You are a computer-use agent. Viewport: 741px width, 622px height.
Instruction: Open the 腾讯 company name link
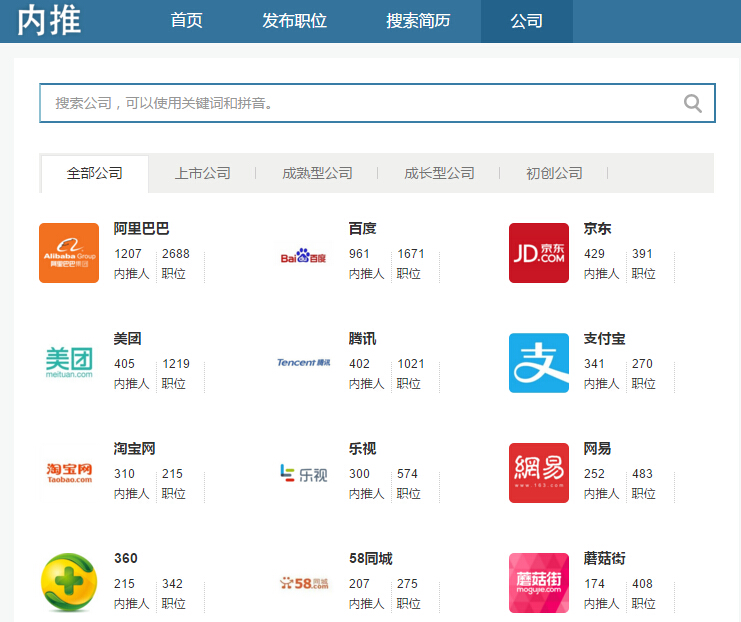click(x=362, y=339)
